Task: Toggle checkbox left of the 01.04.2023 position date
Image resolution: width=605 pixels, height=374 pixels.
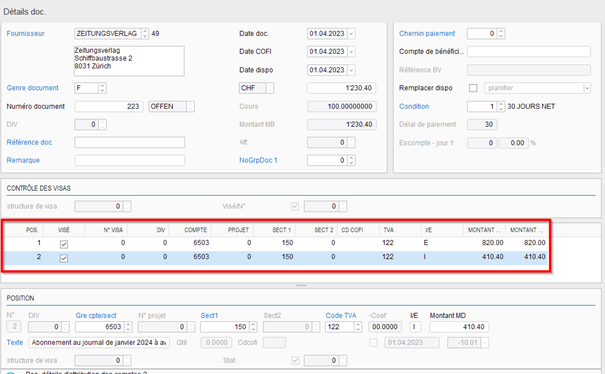Action: (x=373, y=342)
